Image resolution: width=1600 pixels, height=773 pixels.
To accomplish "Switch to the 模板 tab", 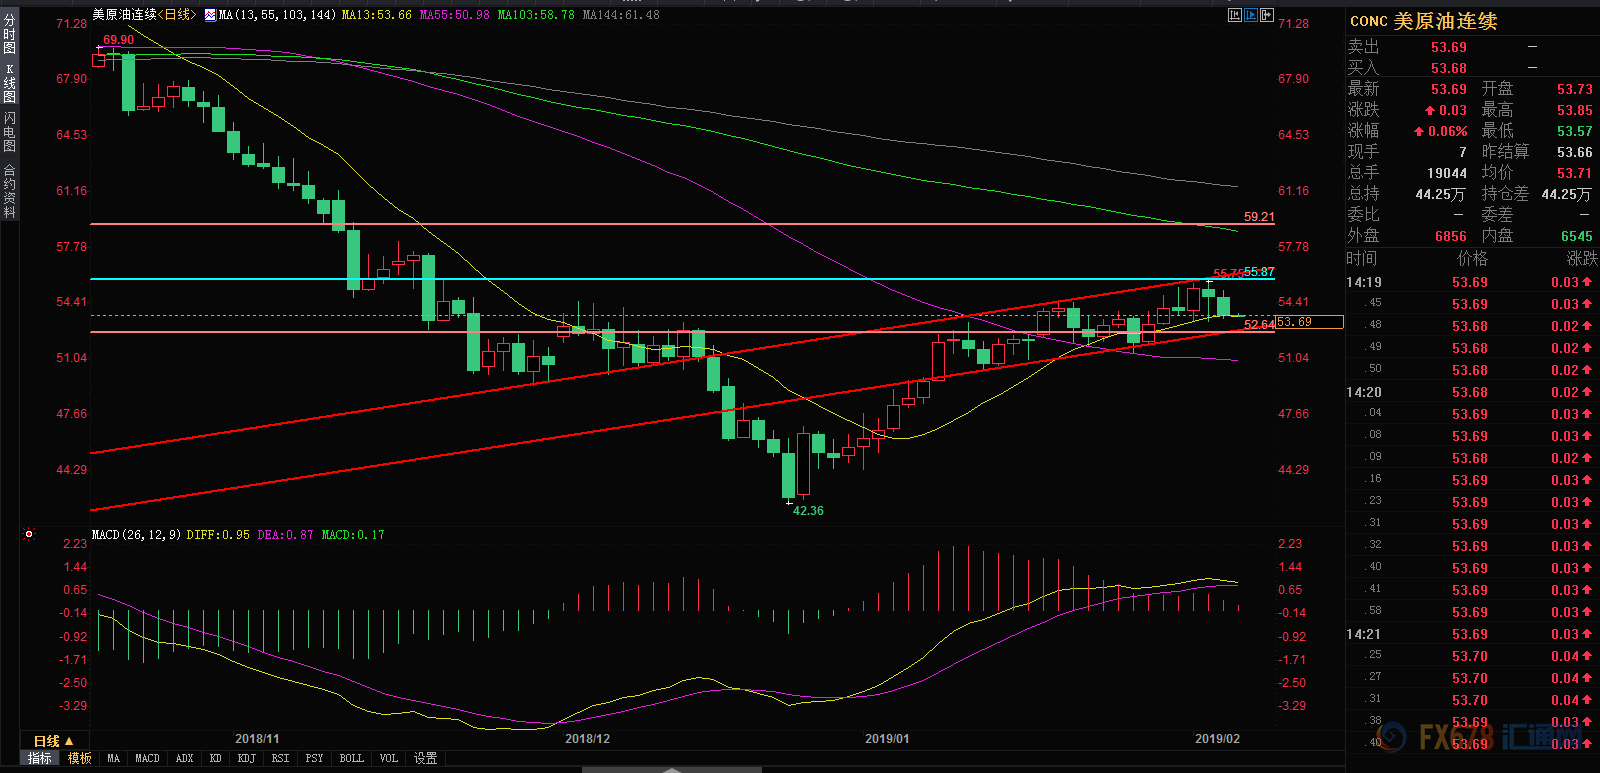I will [80, 758].
